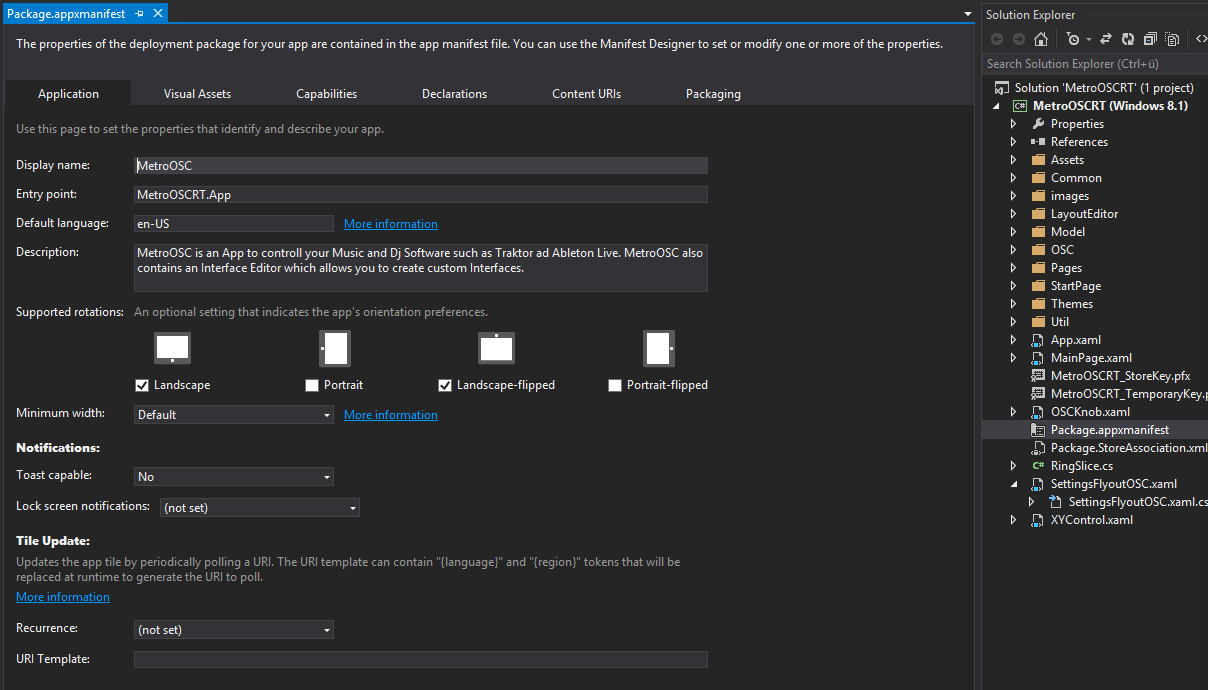Open the Declarations tab
The image size is (1208, 690).
454,93
